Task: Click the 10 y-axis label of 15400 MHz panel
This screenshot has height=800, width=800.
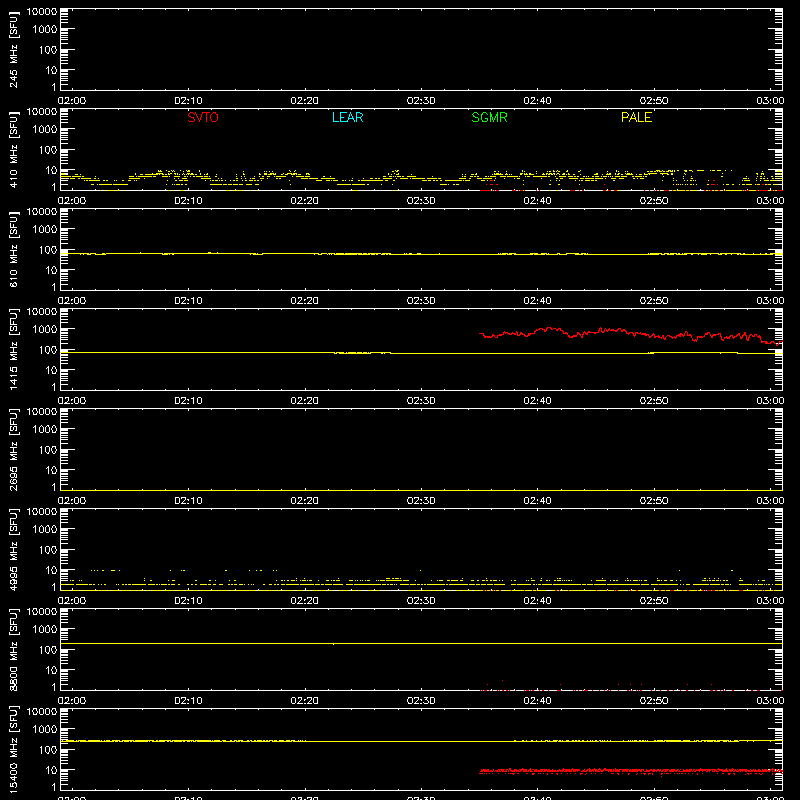Action: coord(51,770)
